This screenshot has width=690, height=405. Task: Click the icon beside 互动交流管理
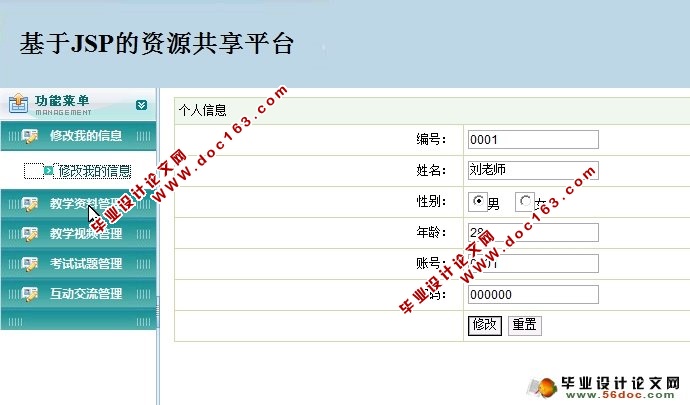(30, 294)
